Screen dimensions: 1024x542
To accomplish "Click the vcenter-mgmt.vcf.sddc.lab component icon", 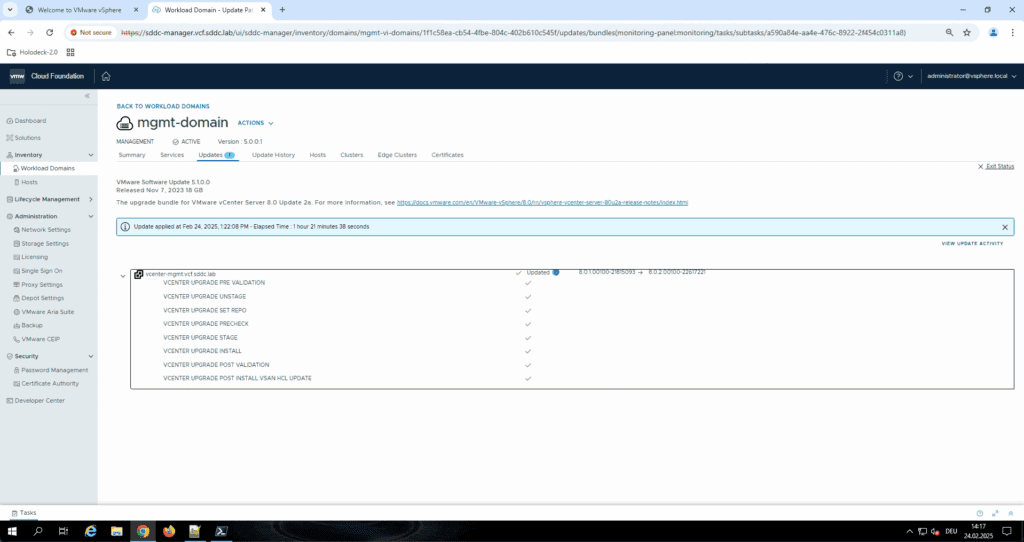I will (x=138, y=275).
